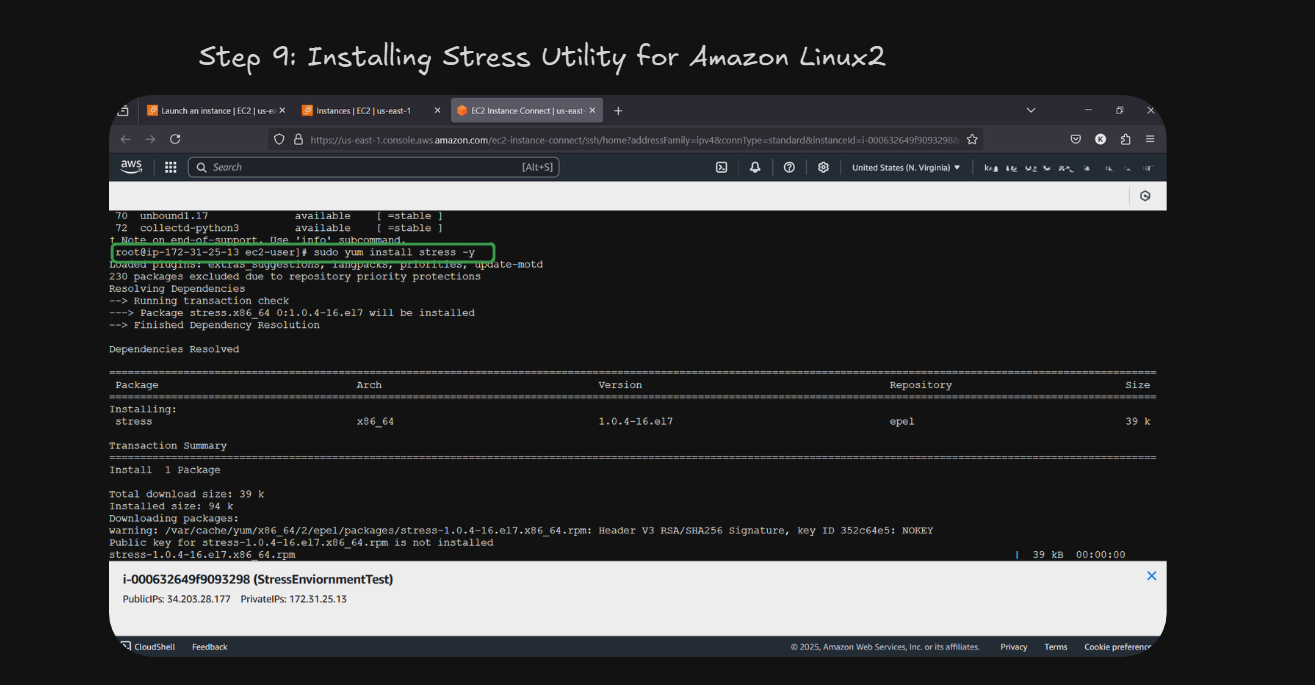1315x685 pixels.
Task: Click the AWS console search field
Action: (x=374, y=167)
